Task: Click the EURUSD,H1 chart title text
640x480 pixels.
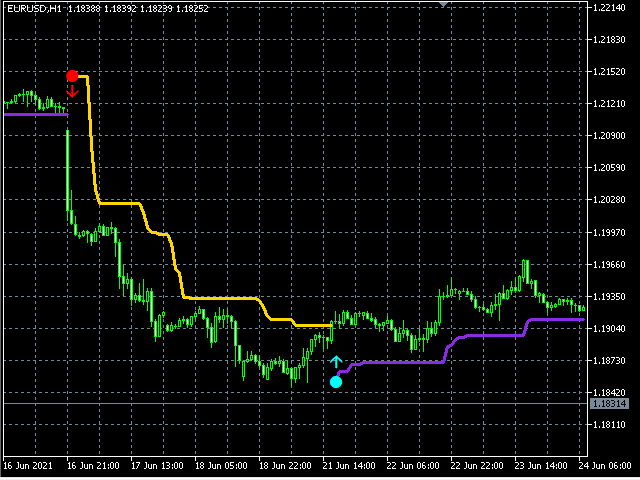Action: (x=34, y=9)
